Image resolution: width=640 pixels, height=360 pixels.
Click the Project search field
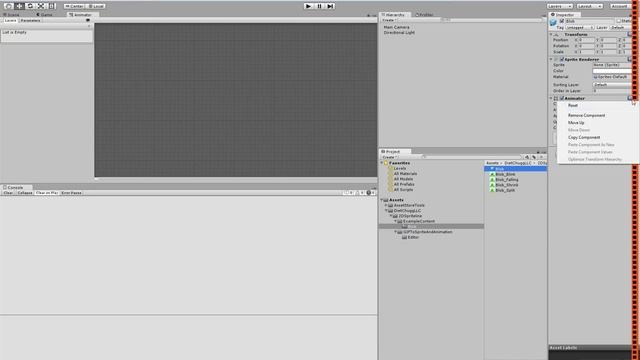pos(471,157)
